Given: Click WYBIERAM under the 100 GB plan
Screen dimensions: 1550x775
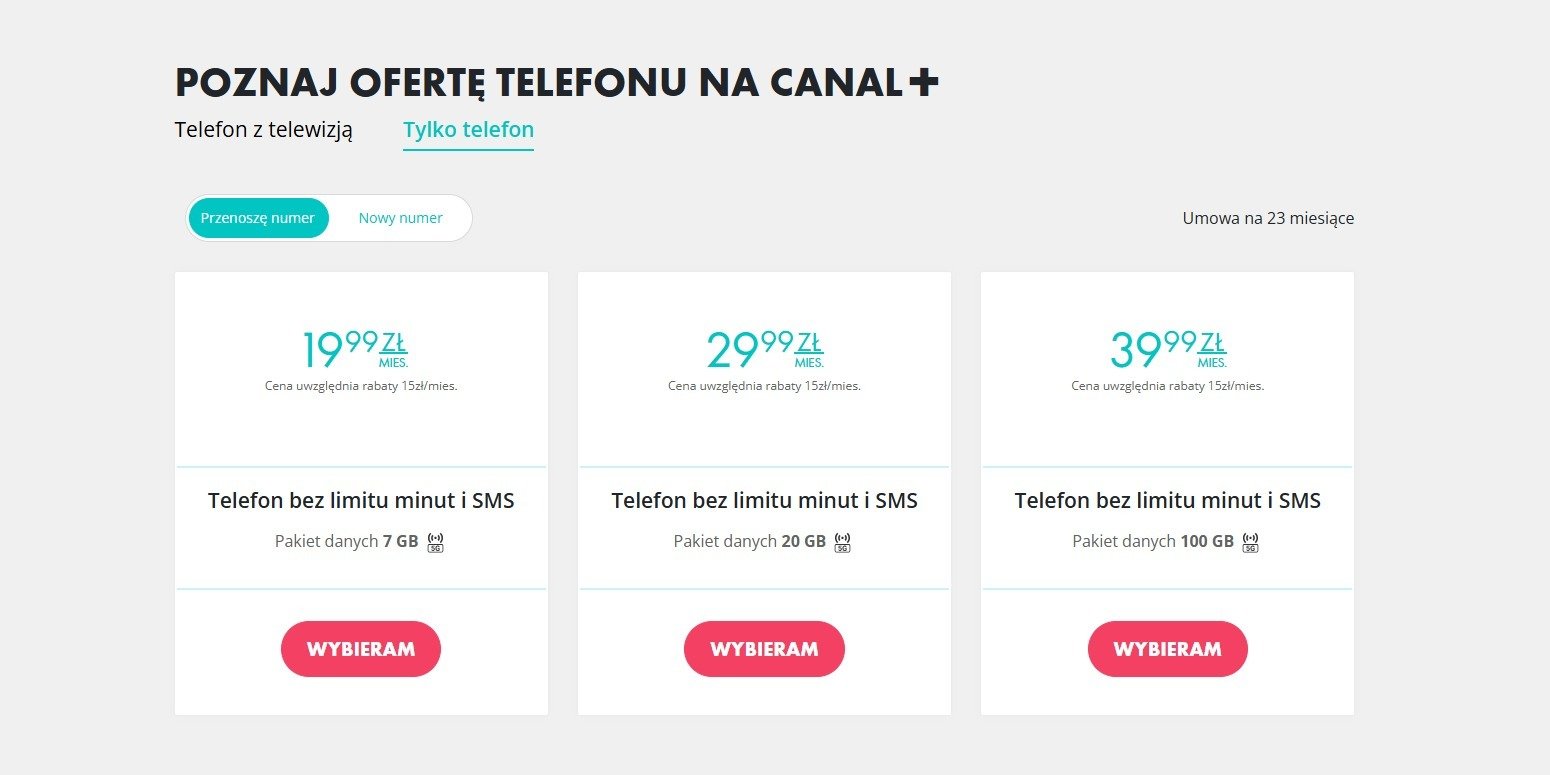Looking at the screenshot, I should coord(1167,648).
